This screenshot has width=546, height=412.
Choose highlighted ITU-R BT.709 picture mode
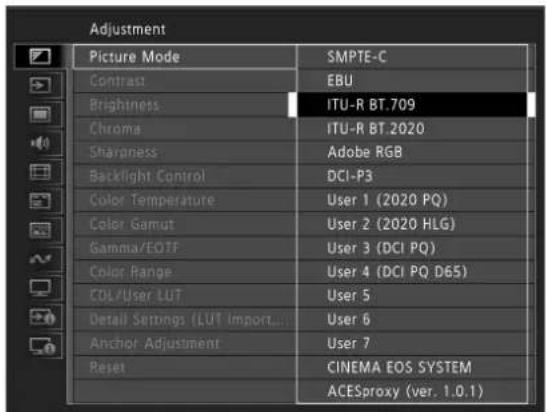413,104
